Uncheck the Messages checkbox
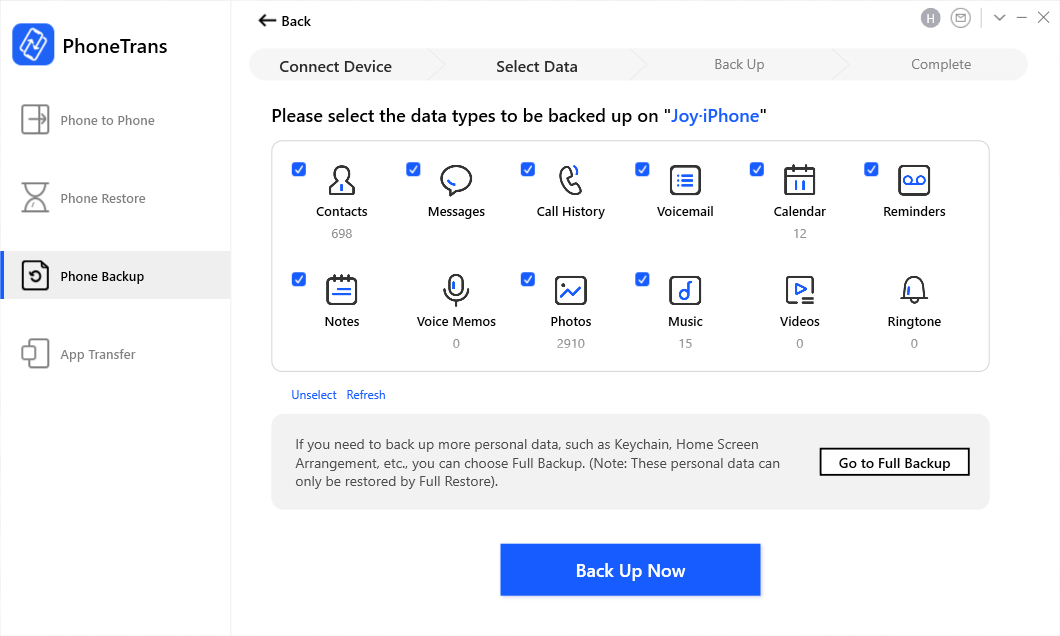Screen dimensions: 1060x636 click(413, 169)
